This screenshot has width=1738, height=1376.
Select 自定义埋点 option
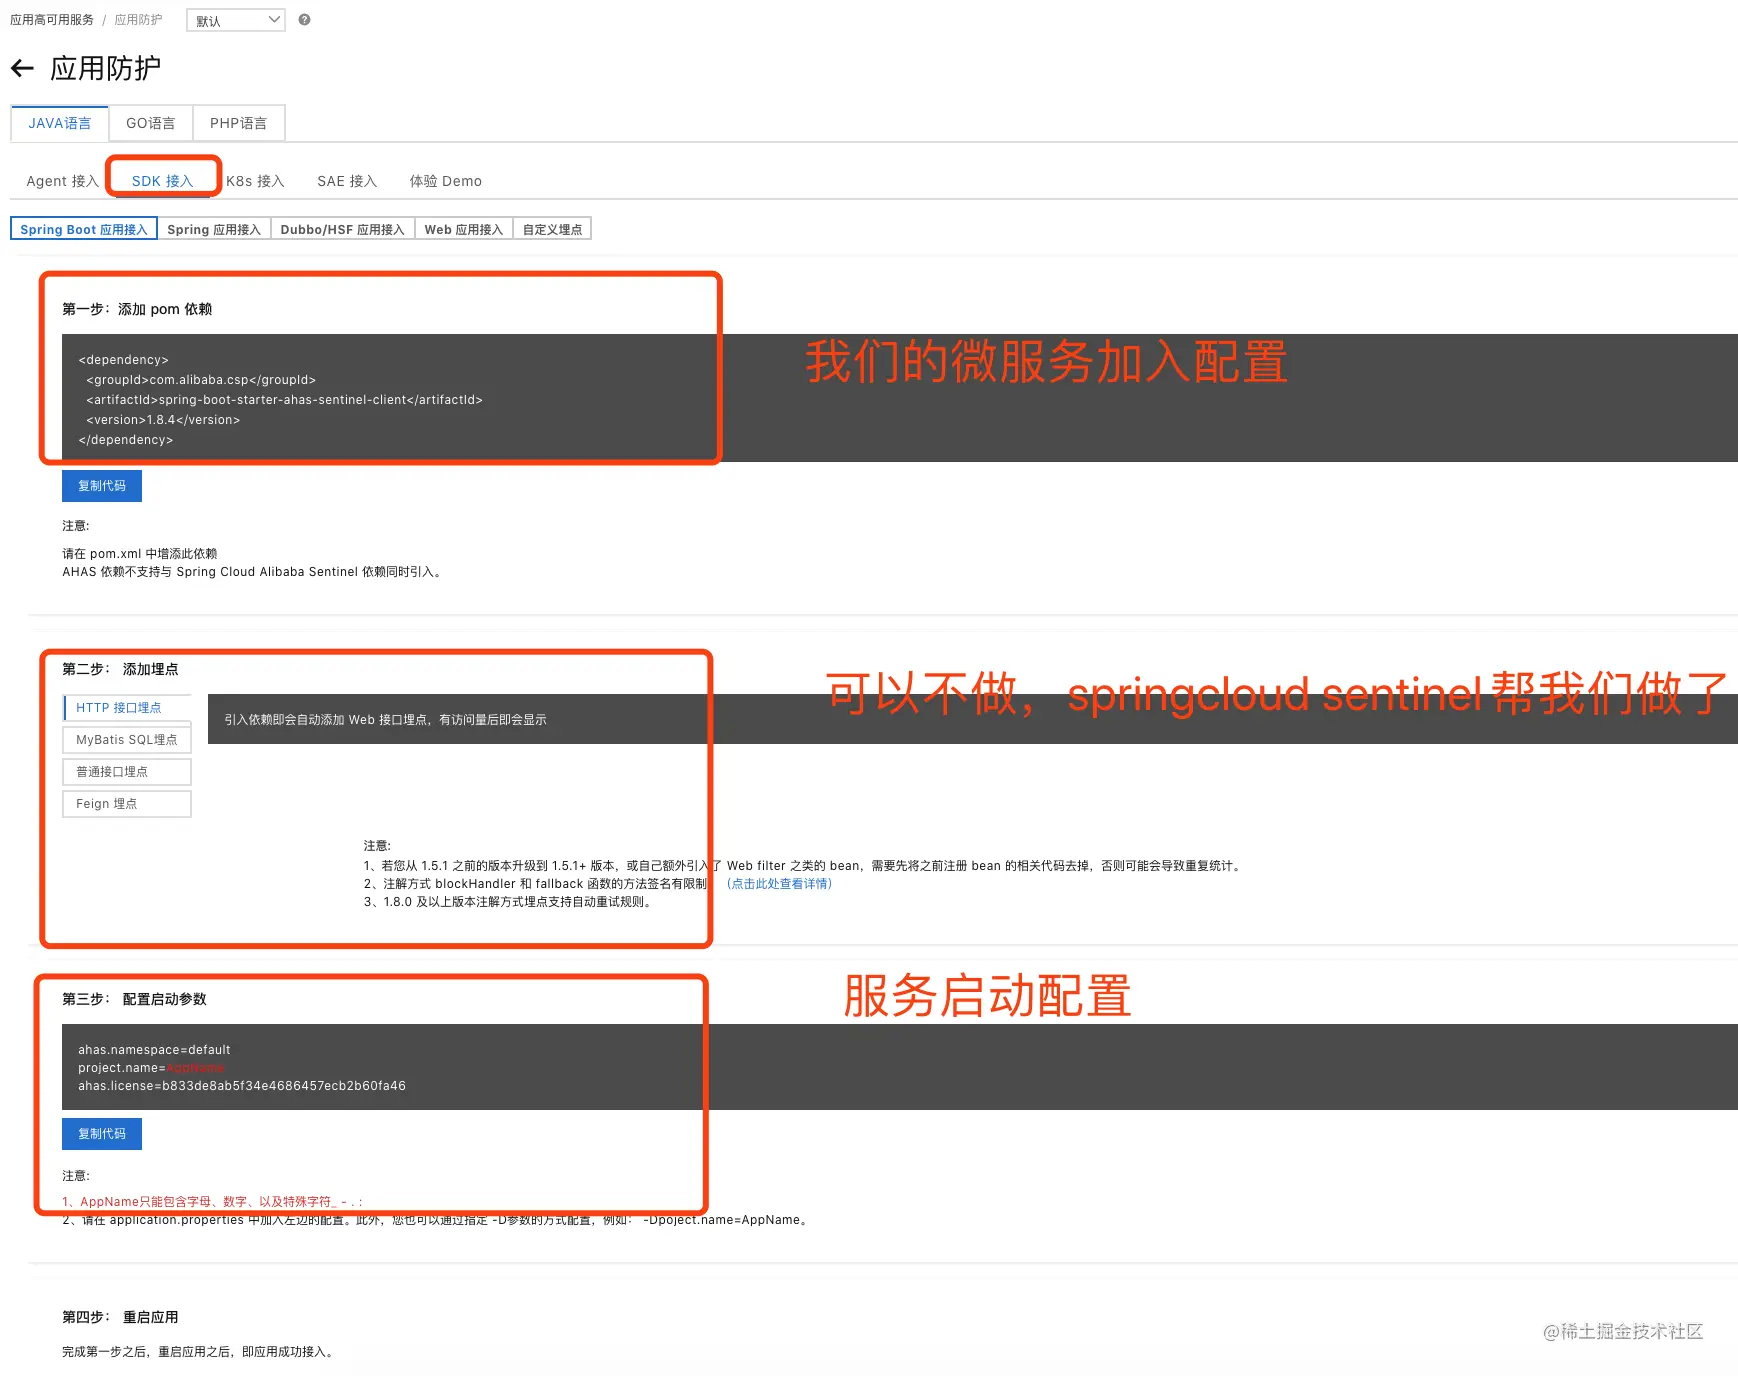[552, 229]
